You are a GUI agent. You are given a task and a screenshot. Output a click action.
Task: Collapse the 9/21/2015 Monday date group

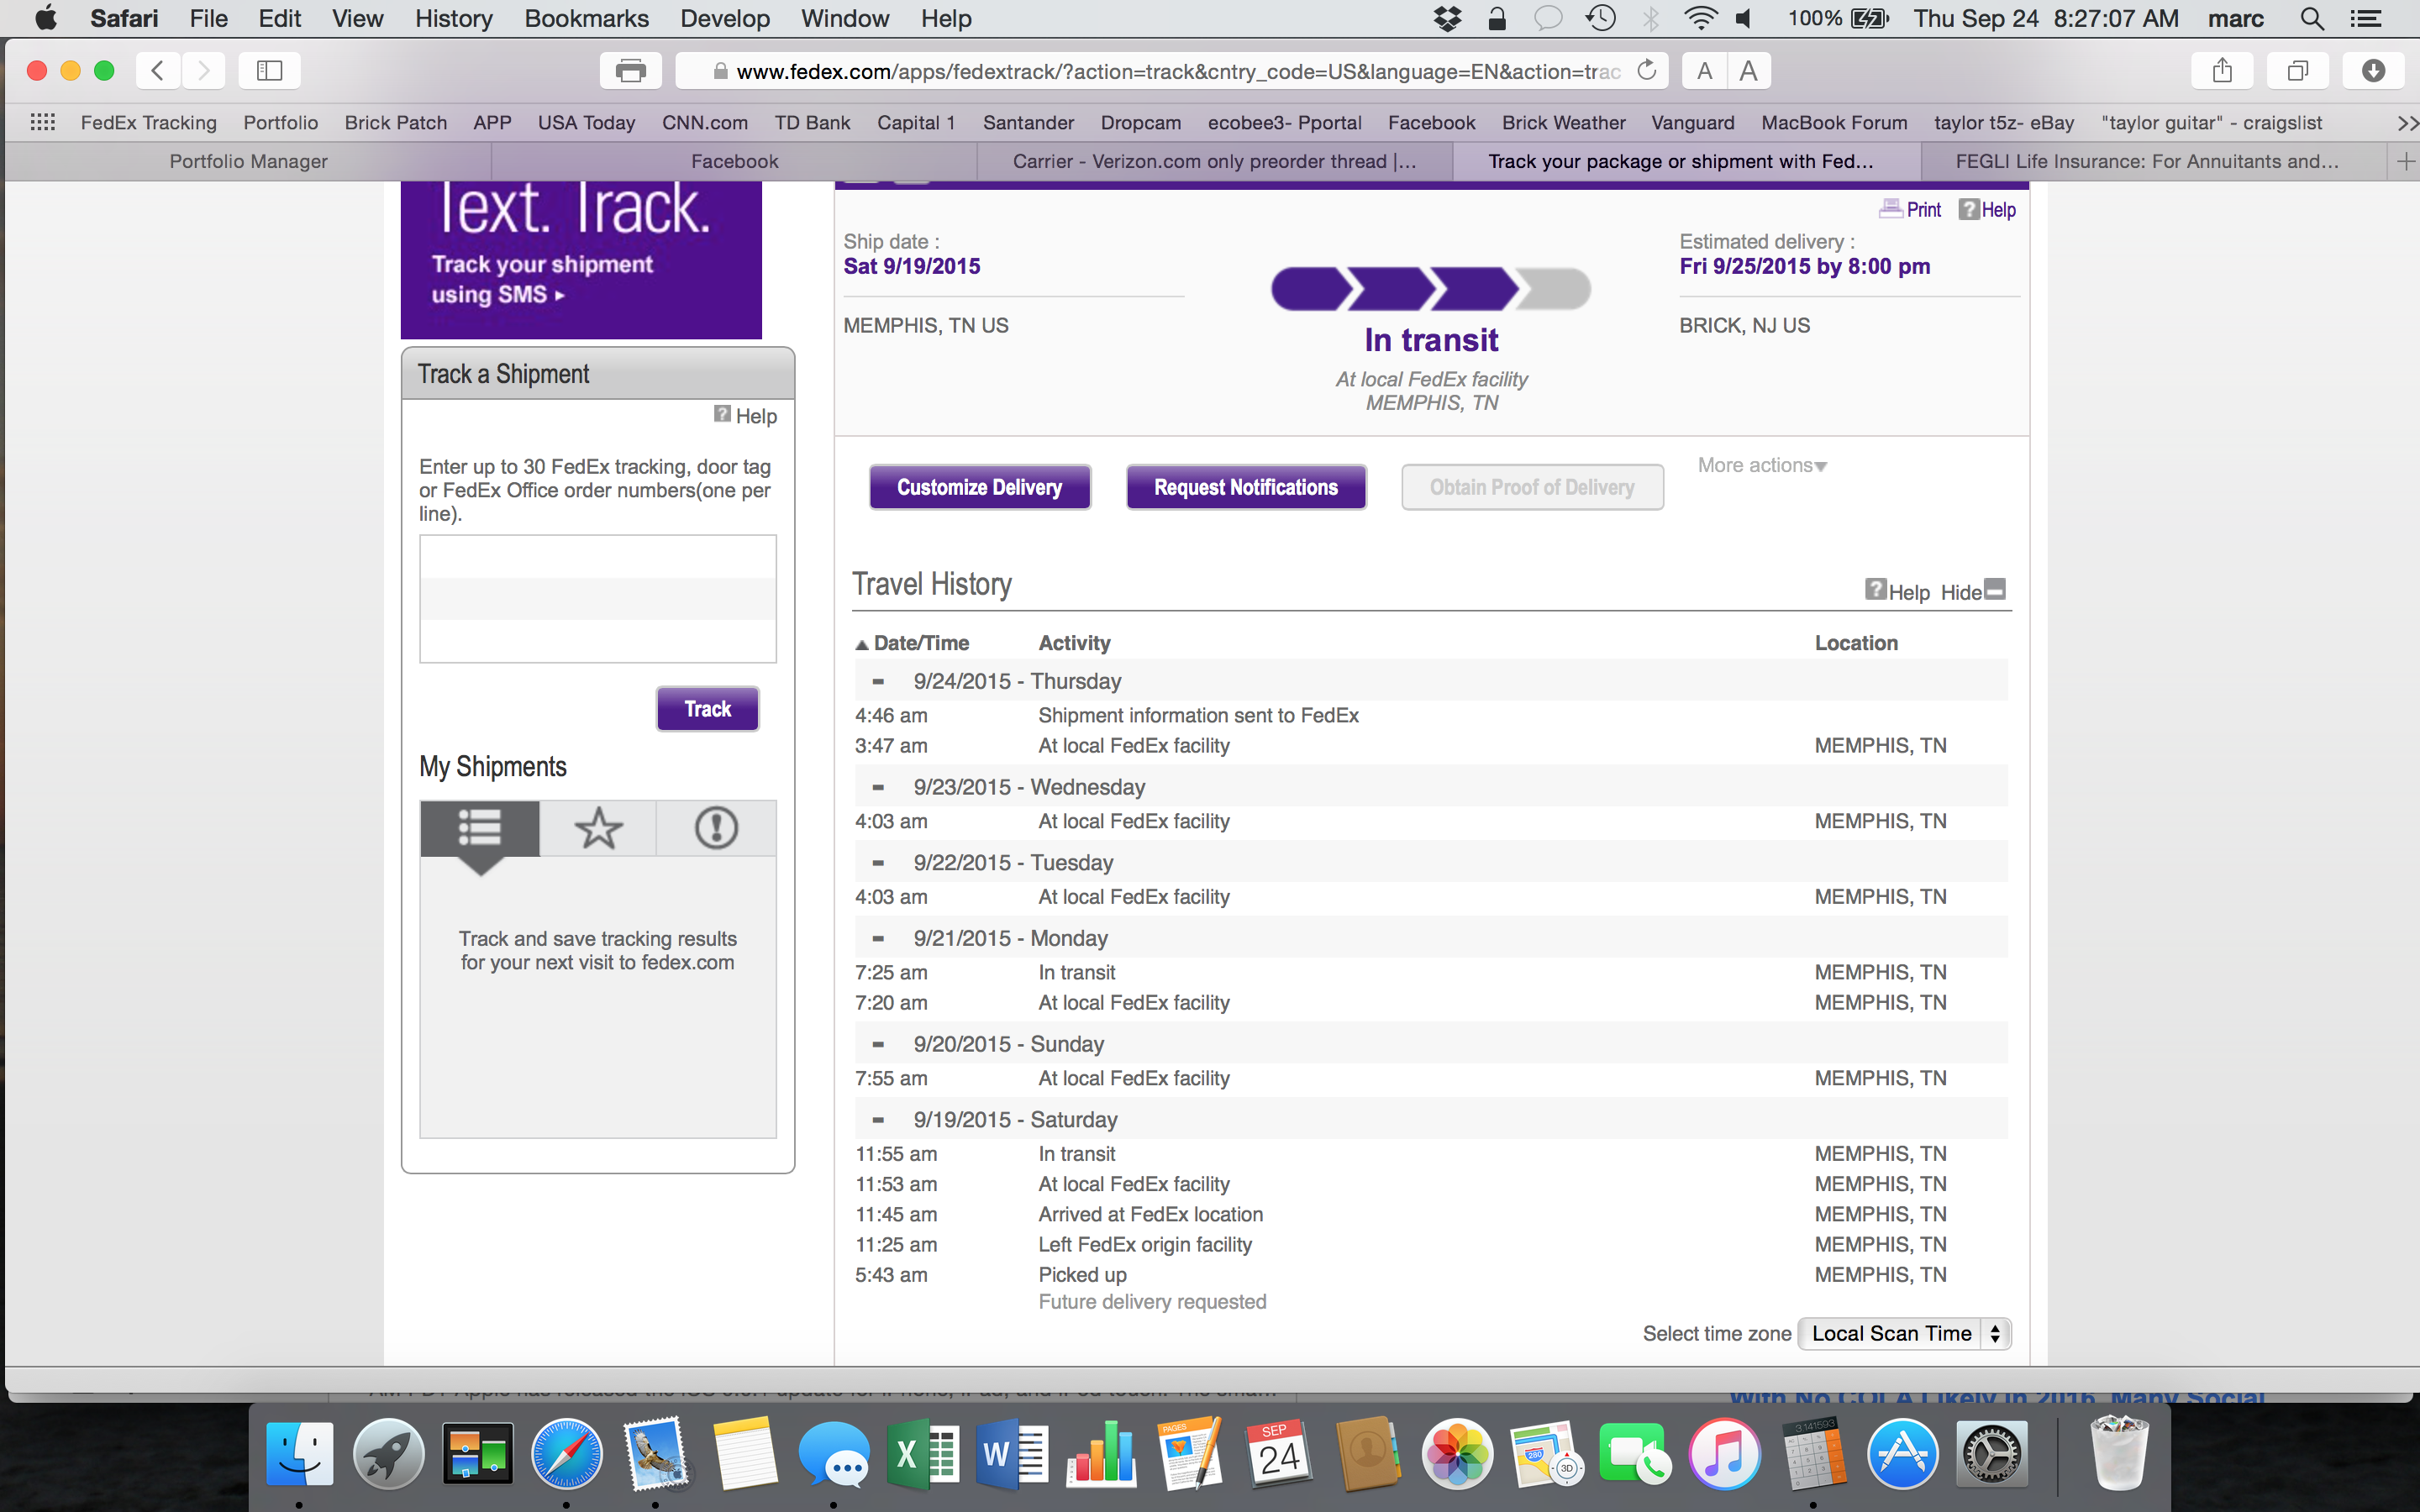pyautogui.click(x=878, y=939)
